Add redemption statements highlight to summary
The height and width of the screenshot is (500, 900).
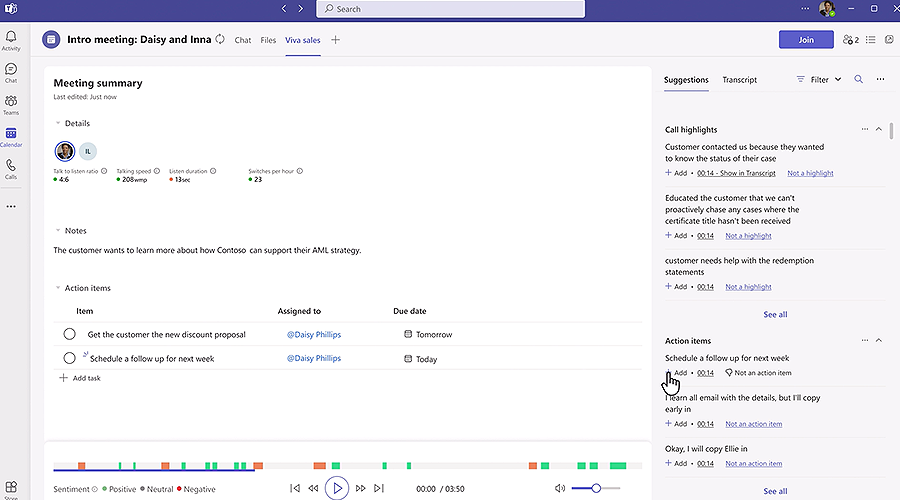point(676,286)
